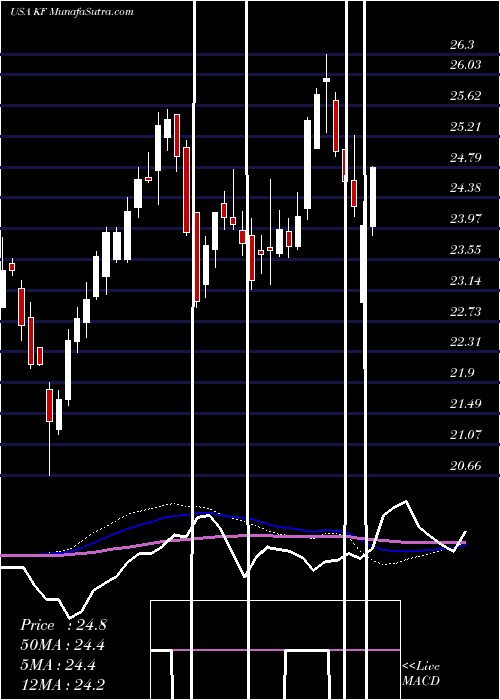Select the 24.79 price axis label
Viewport: 500px width, 700px height.
pyautogui.click(x=466, y=158)
